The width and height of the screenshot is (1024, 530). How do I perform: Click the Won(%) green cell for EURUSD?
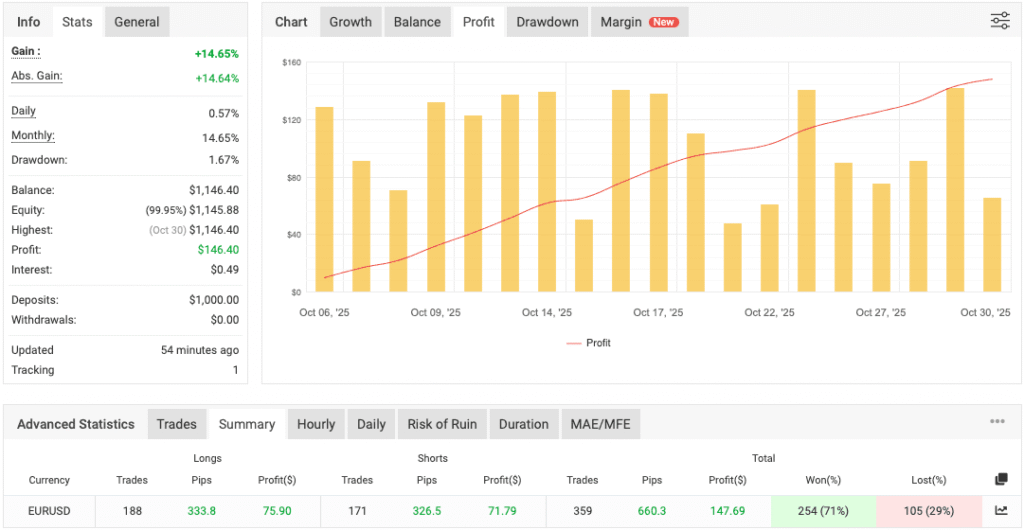point(823,510)
